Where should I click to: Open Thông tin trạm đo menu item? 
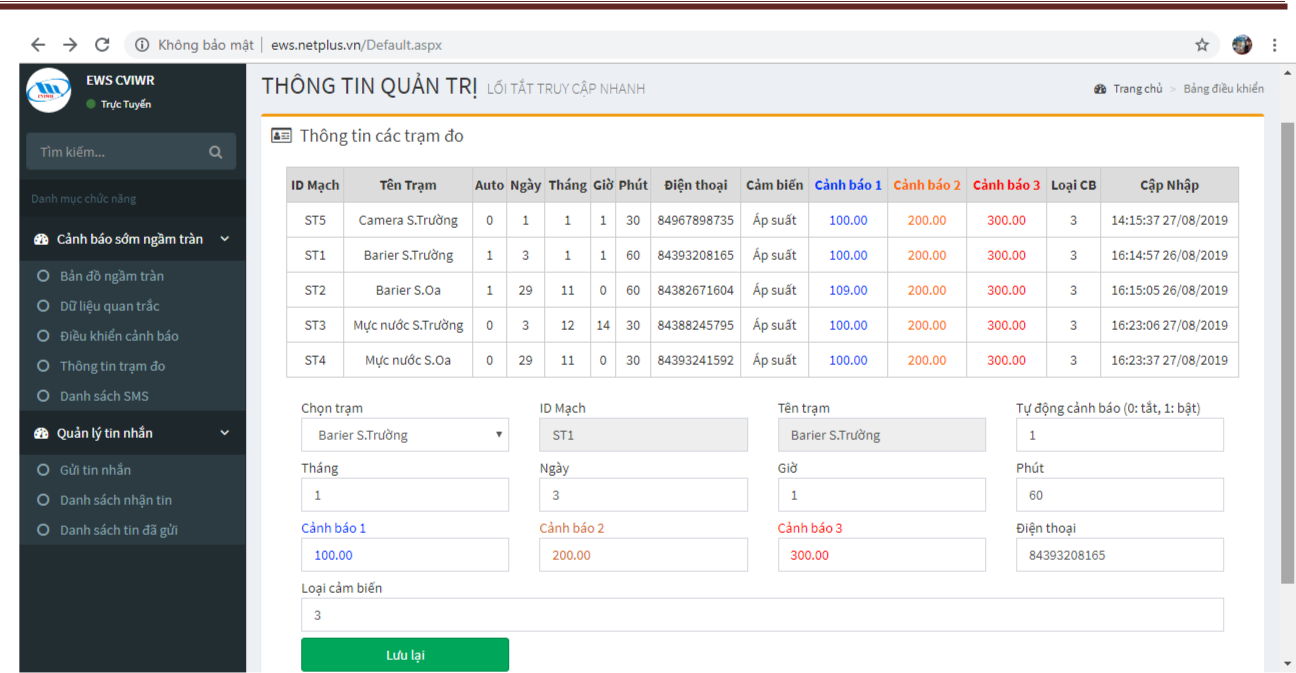113,366
